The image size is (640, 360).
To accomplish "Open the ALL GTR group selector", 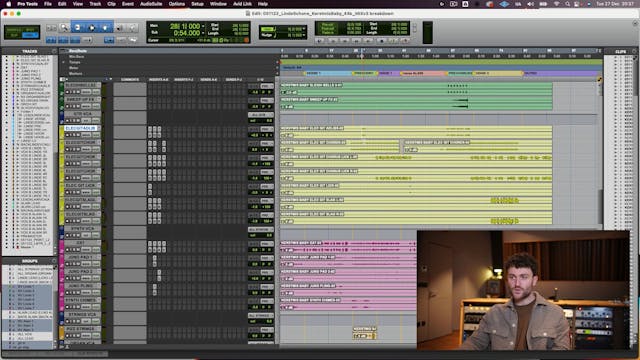I will [260, 115].
